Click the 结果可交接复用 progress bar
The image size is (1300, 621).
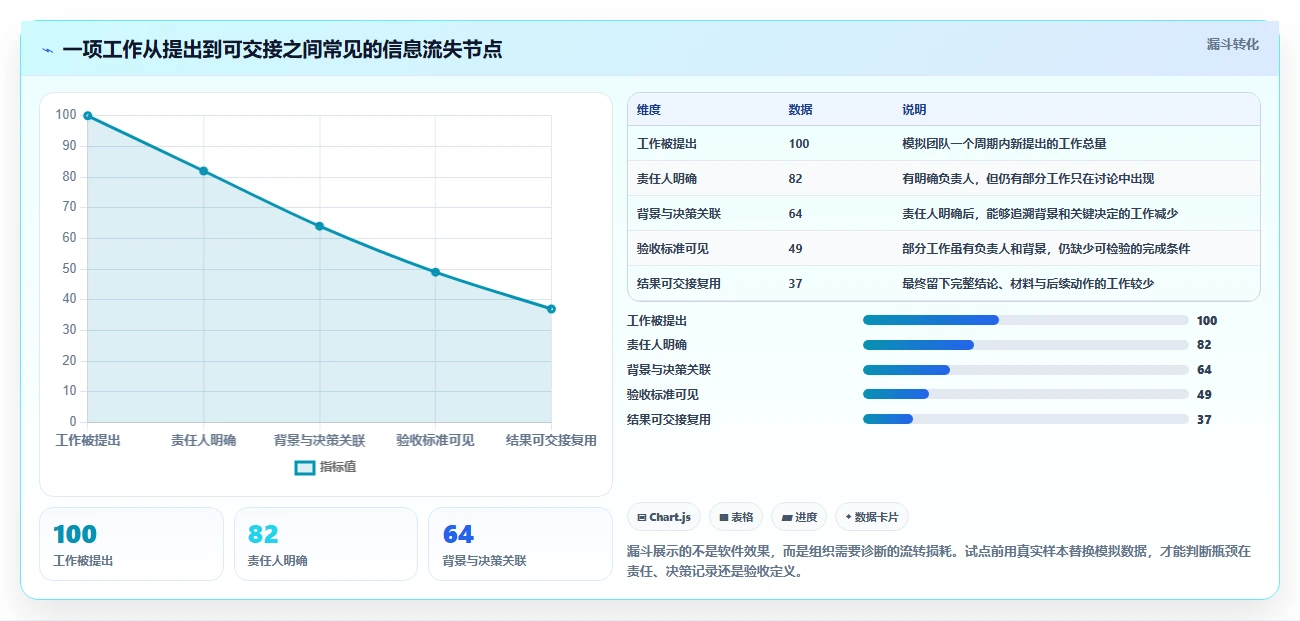coord(1025,419)
